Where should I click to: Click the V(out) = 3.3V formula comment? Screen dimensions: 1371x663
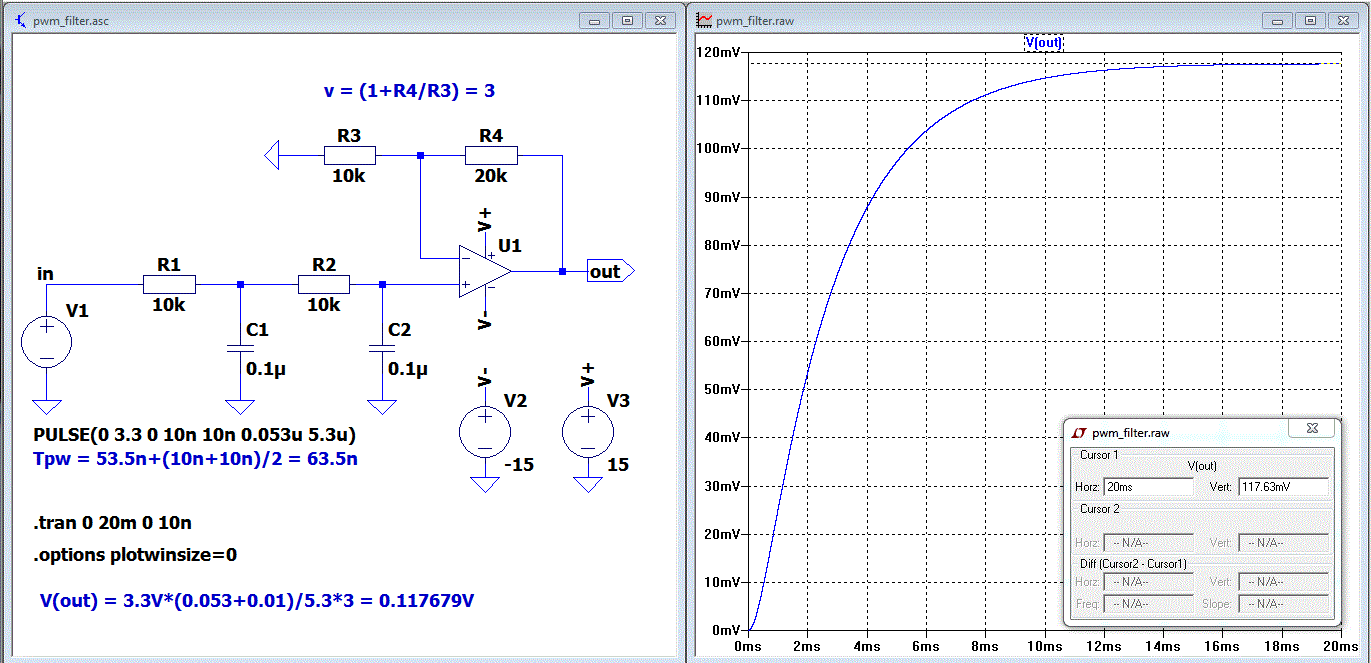click(x=257, y=601)
